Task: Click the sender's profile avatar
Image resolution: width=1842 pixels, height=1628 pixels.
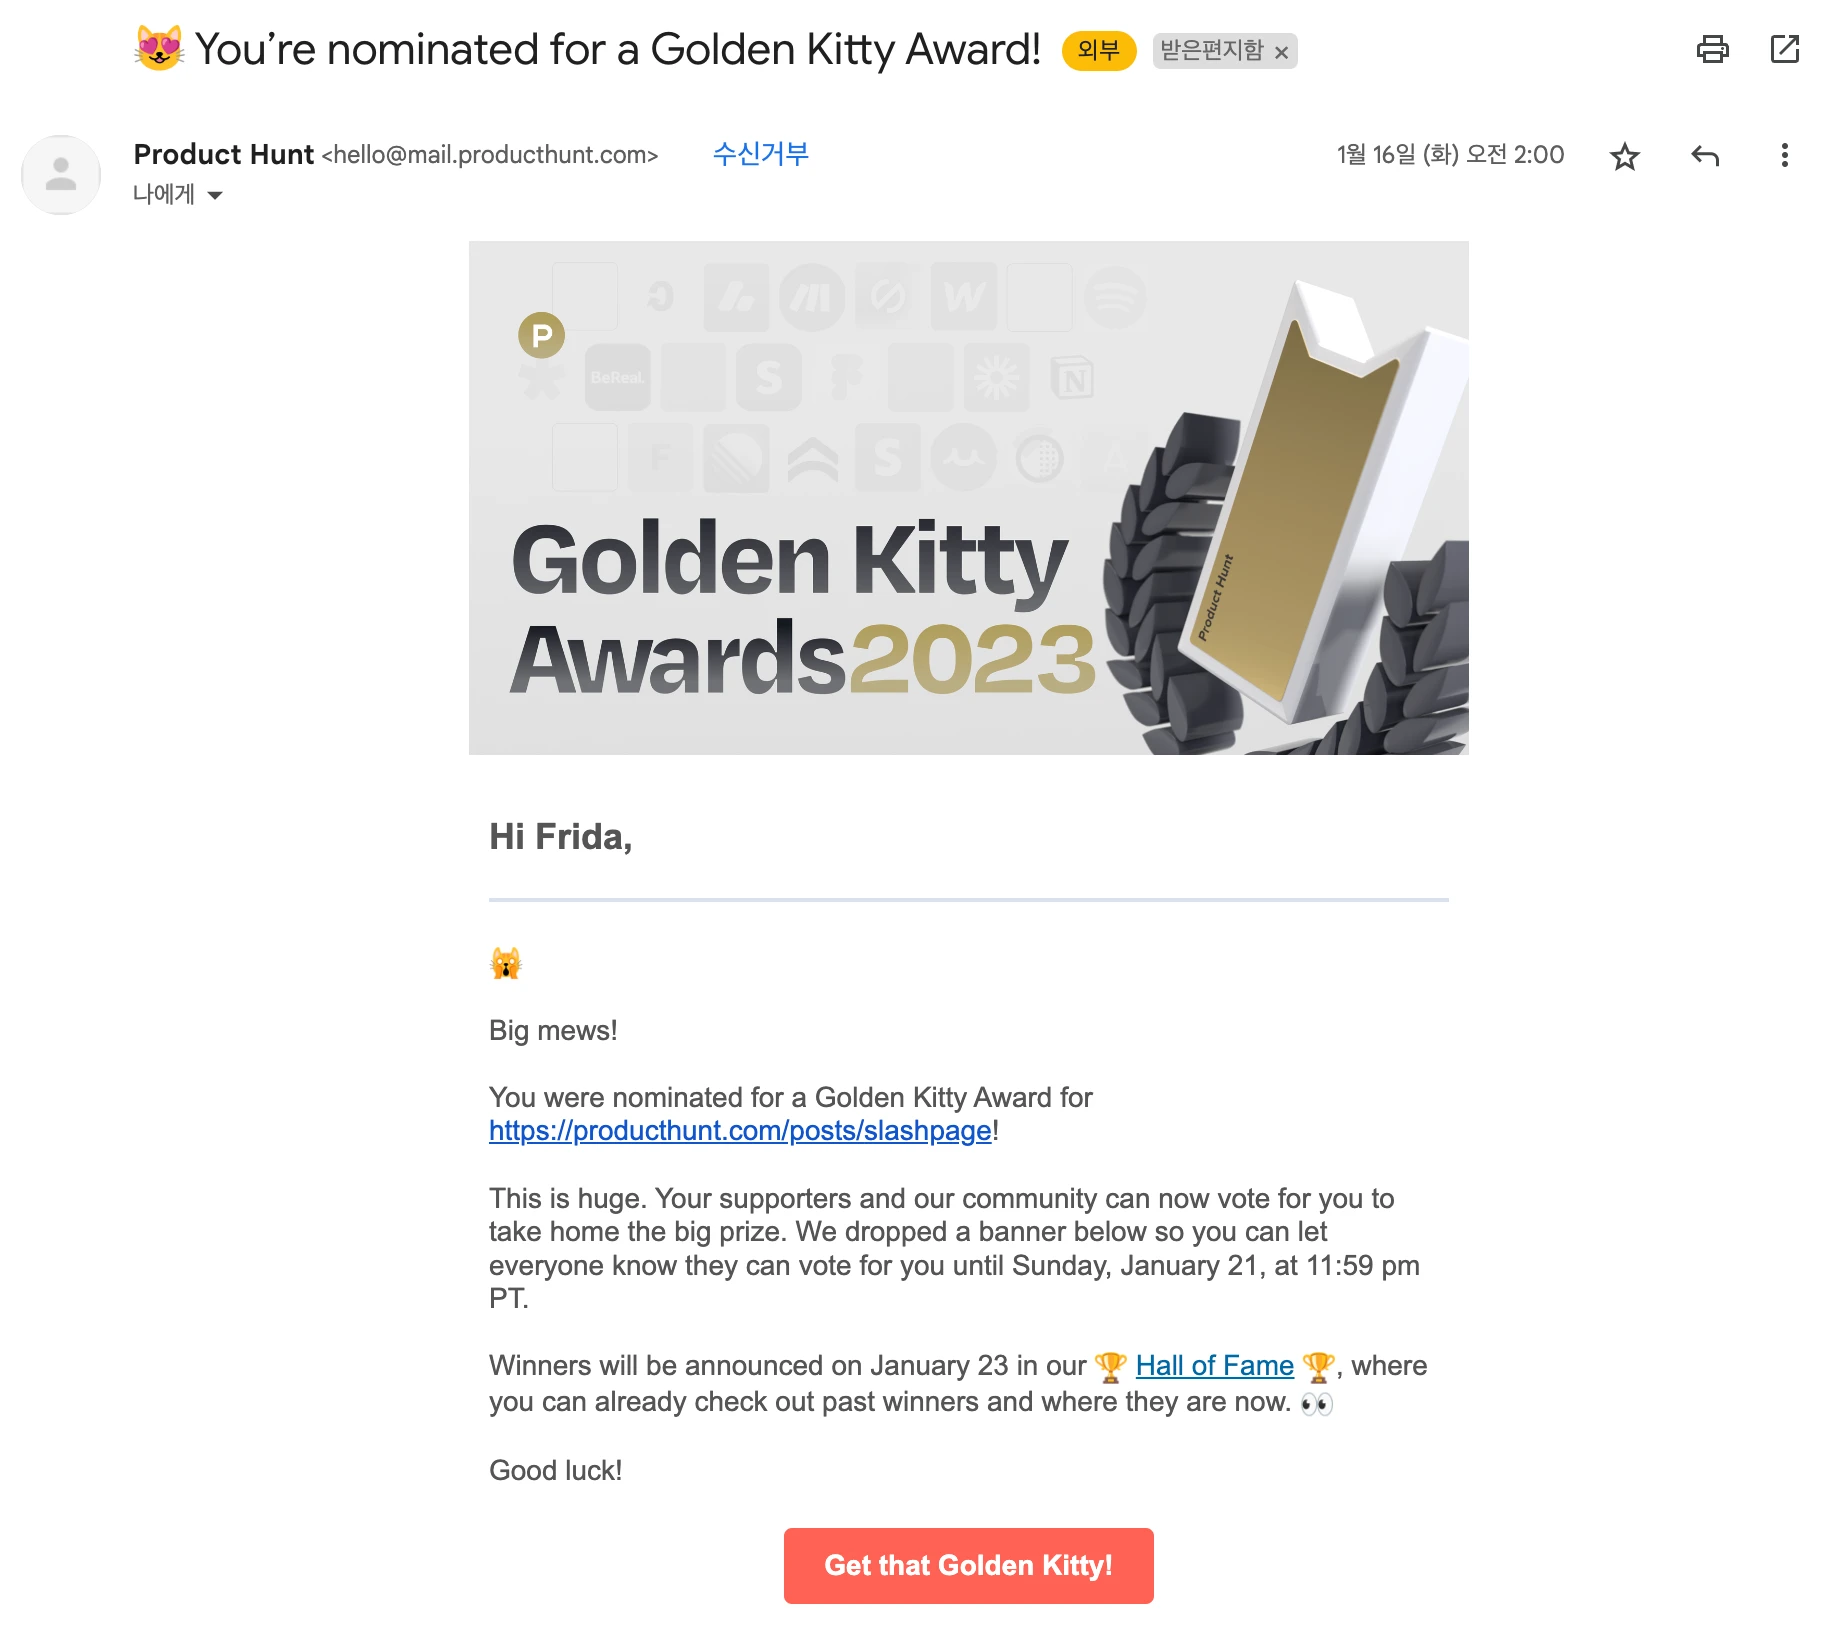Action: (61, 175)
